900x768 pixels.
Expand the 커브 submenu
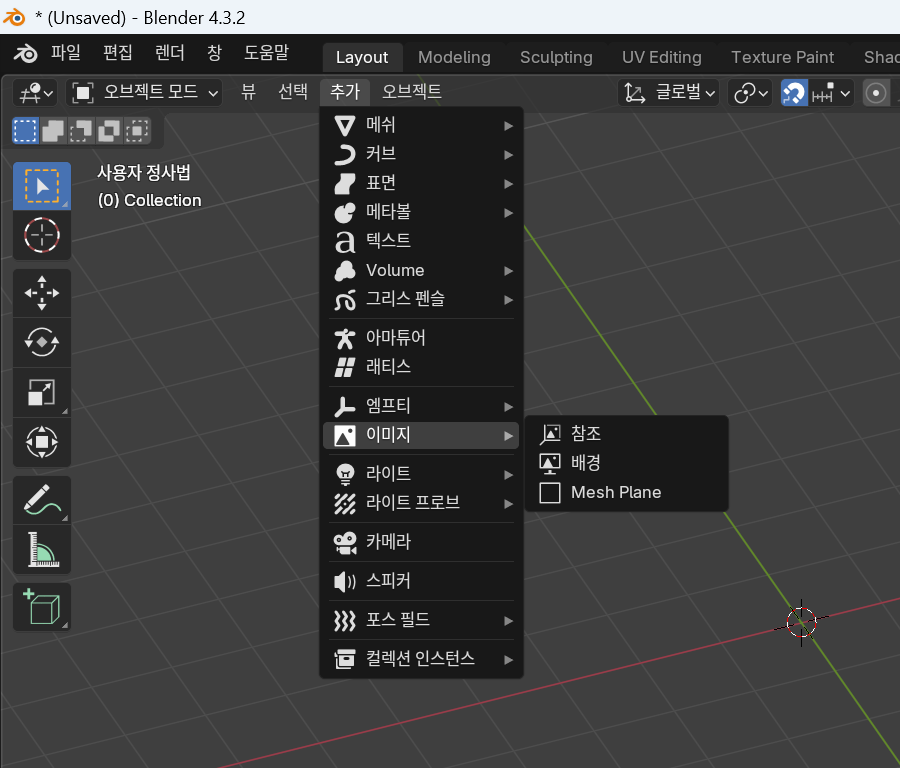pyautogui.click(x=421, y=154)
